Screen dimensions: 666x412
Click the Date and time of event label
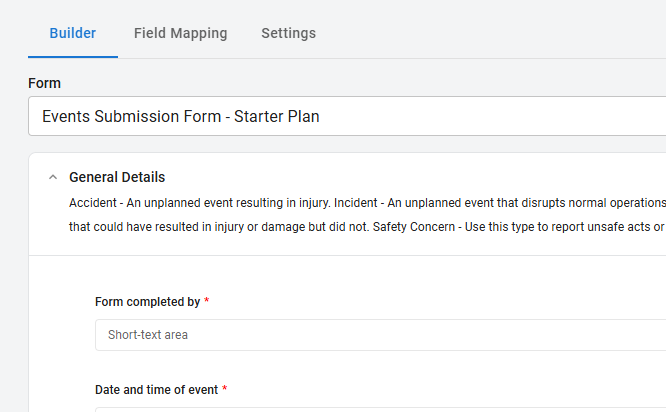pyautogui.click(x=157, y=389)
